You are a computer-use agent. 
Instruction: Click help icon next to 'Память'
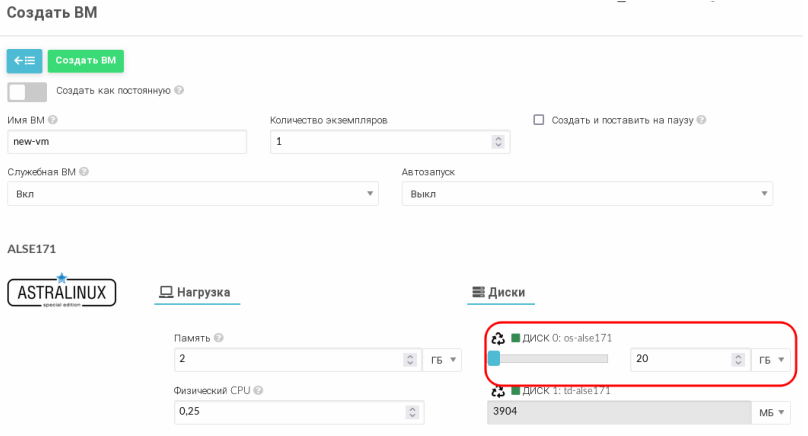pyautogui.click(x=218, y=338)
